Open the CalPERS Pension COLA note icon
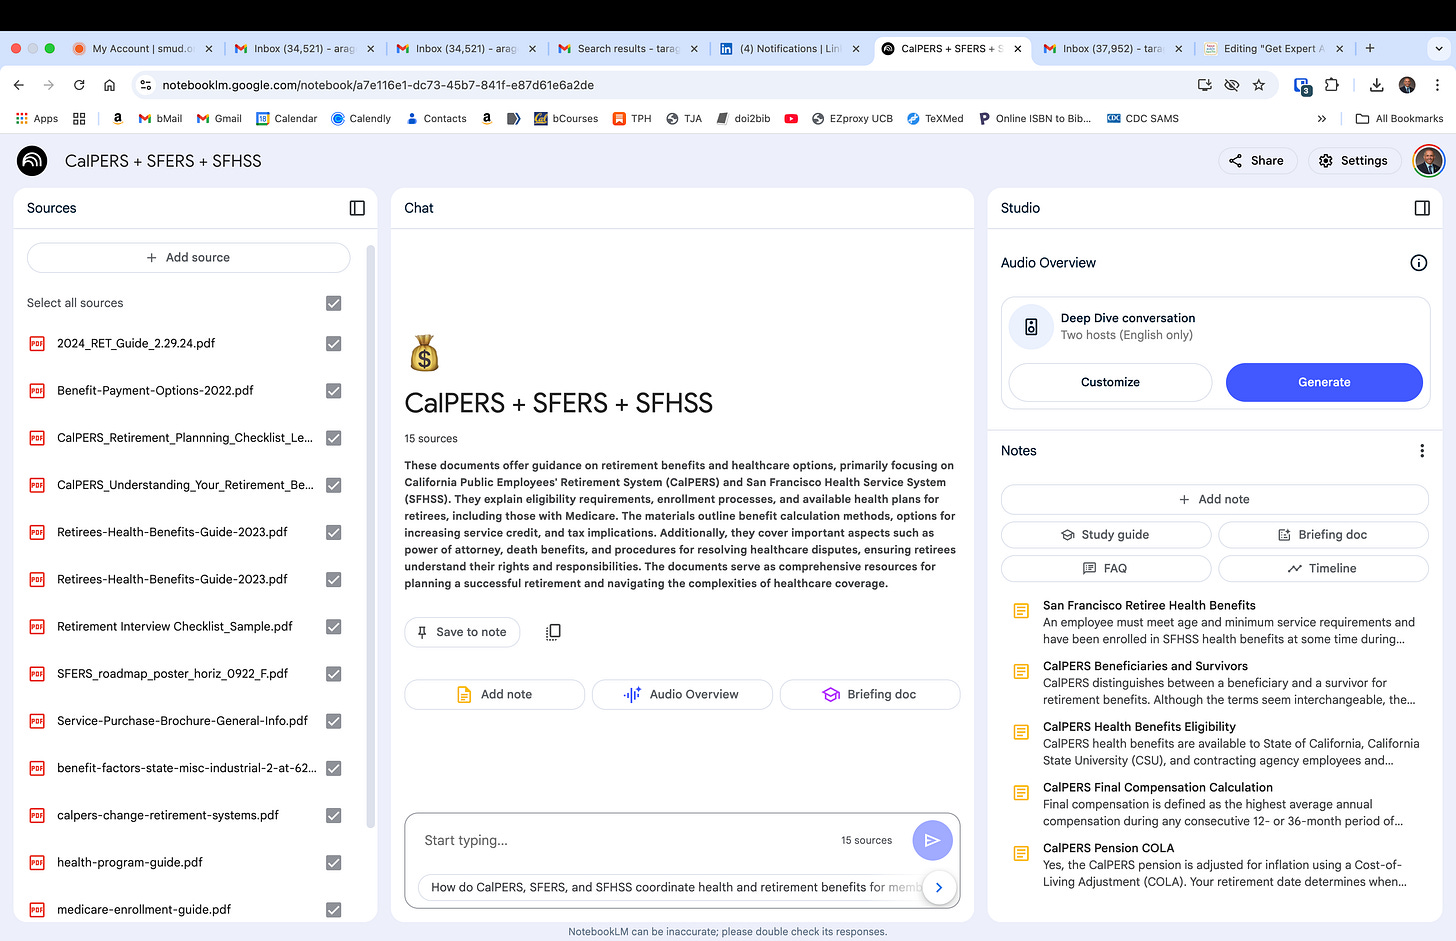Screen dimensions: 1456x941 pos(1021,853)
